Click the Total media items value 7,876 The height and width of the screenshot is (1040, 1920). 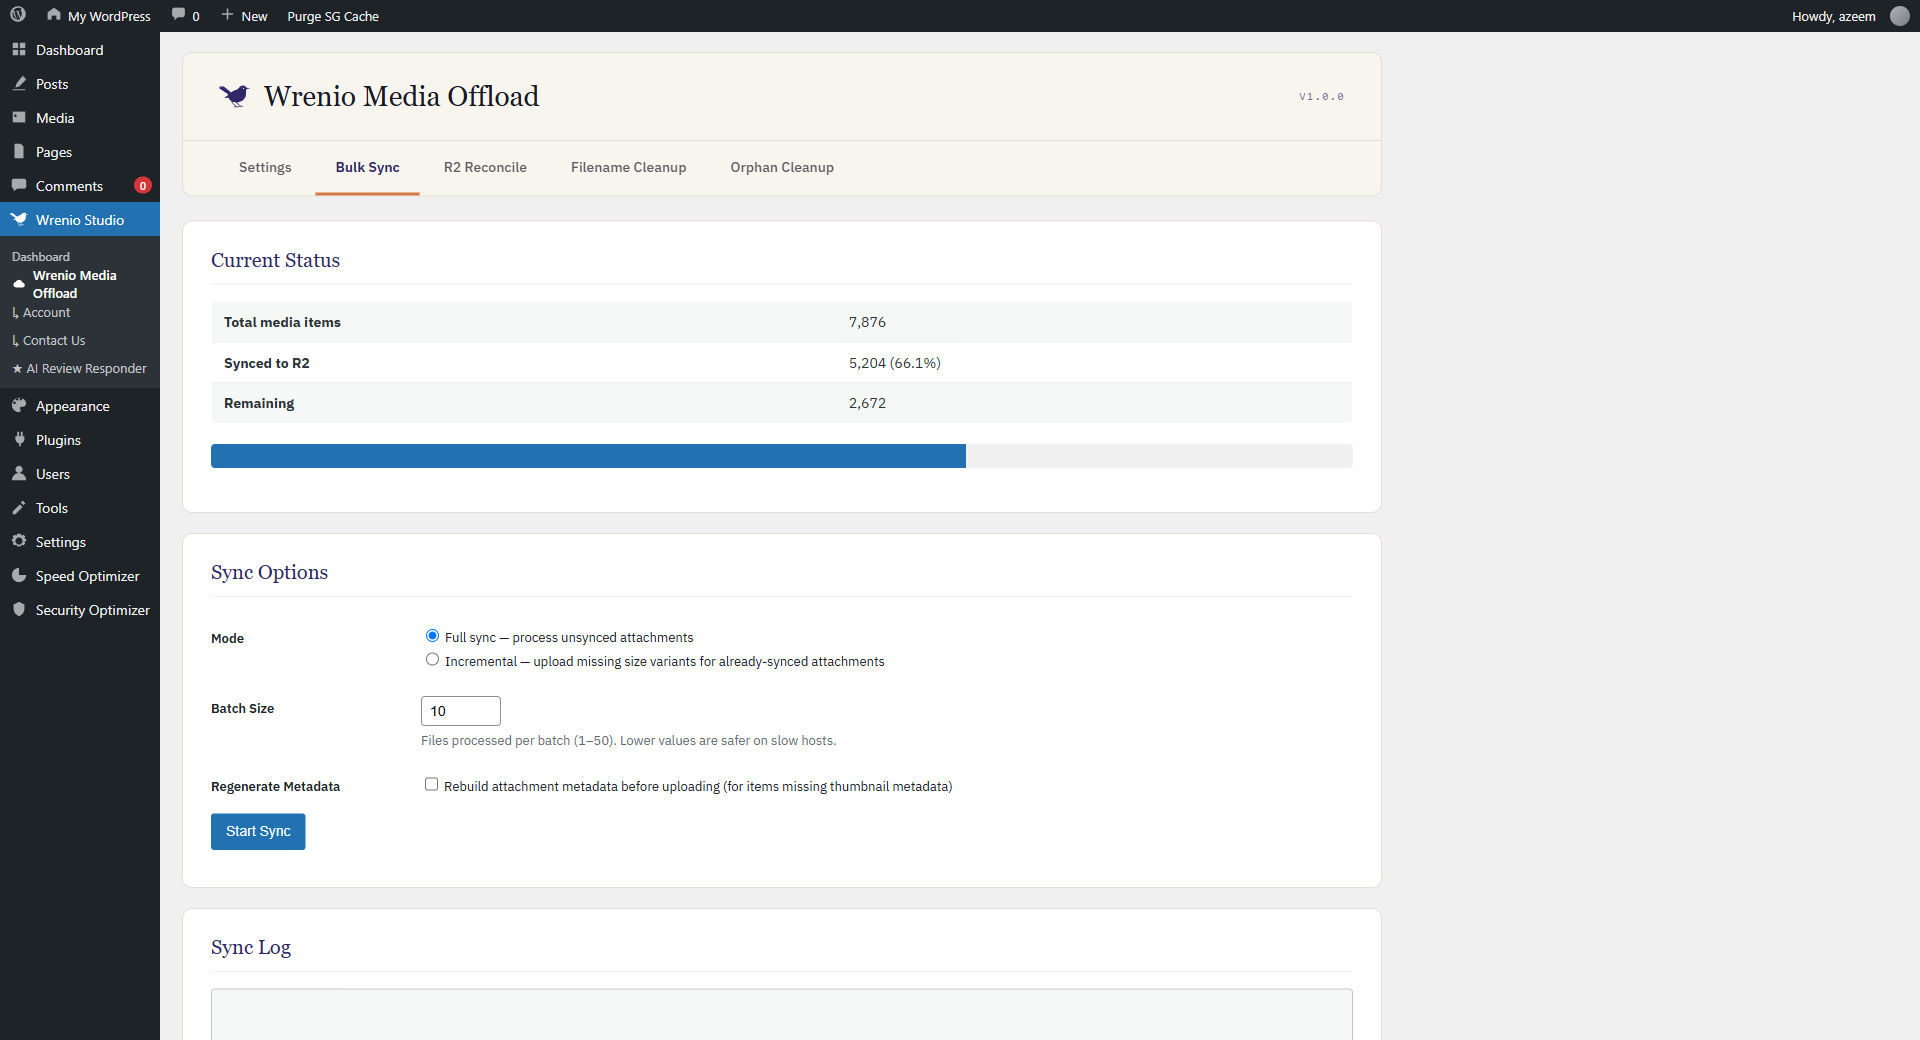point(867,322)
